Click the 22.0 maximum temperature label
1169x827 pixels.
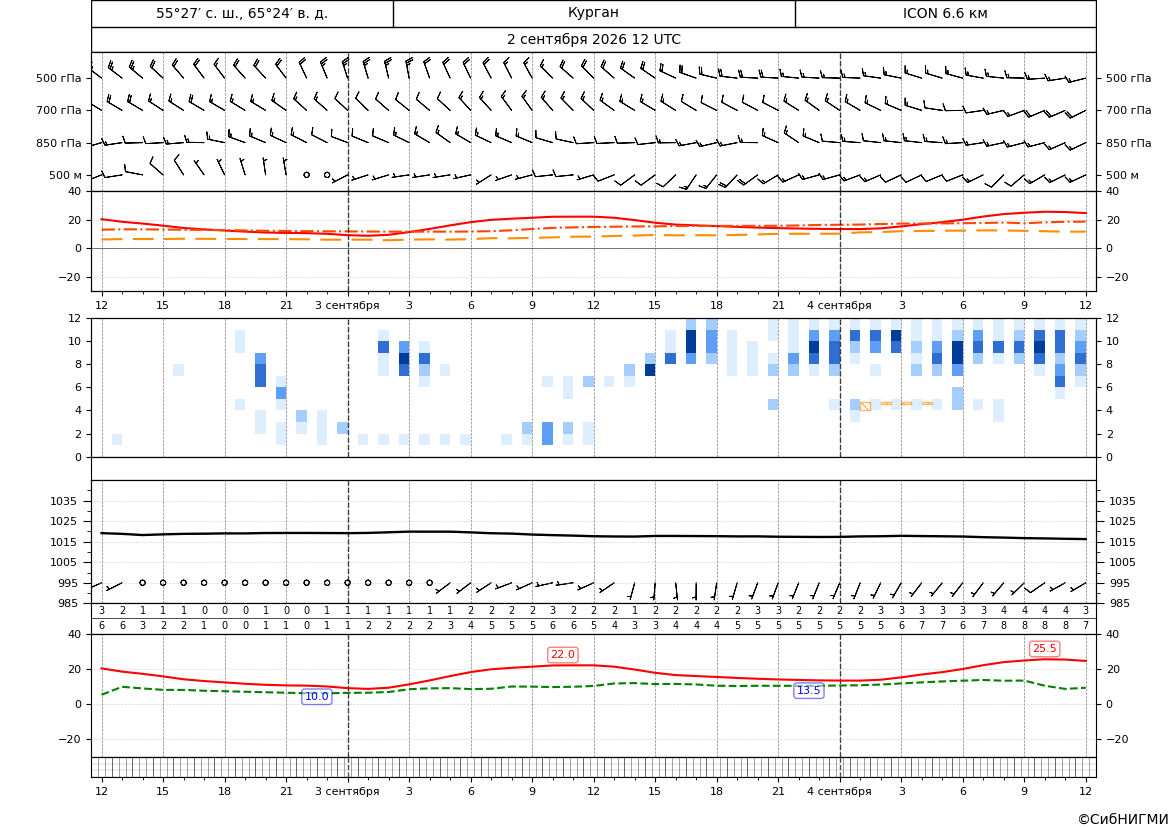coord(562,655)
